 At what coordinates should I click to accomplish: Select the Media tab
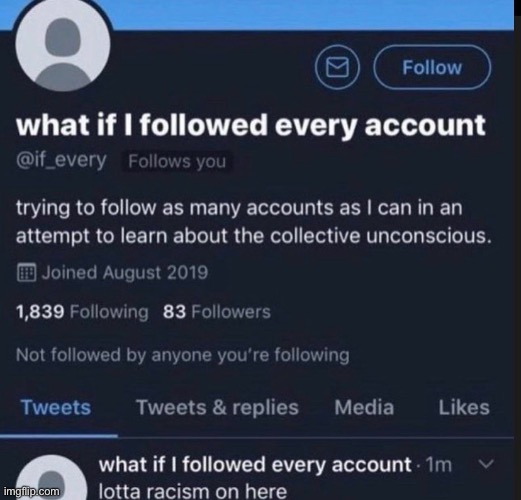pyautogui.click(x=364, y=408)
